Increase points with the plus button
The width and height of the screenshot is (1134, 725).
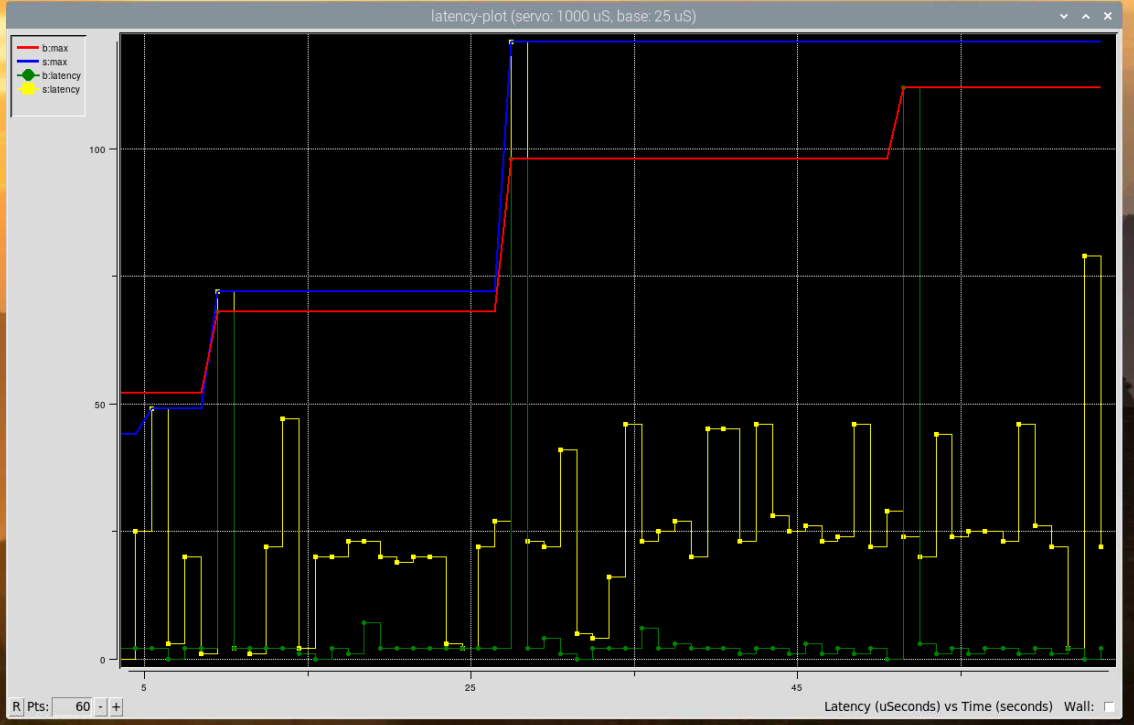[116, 707]
